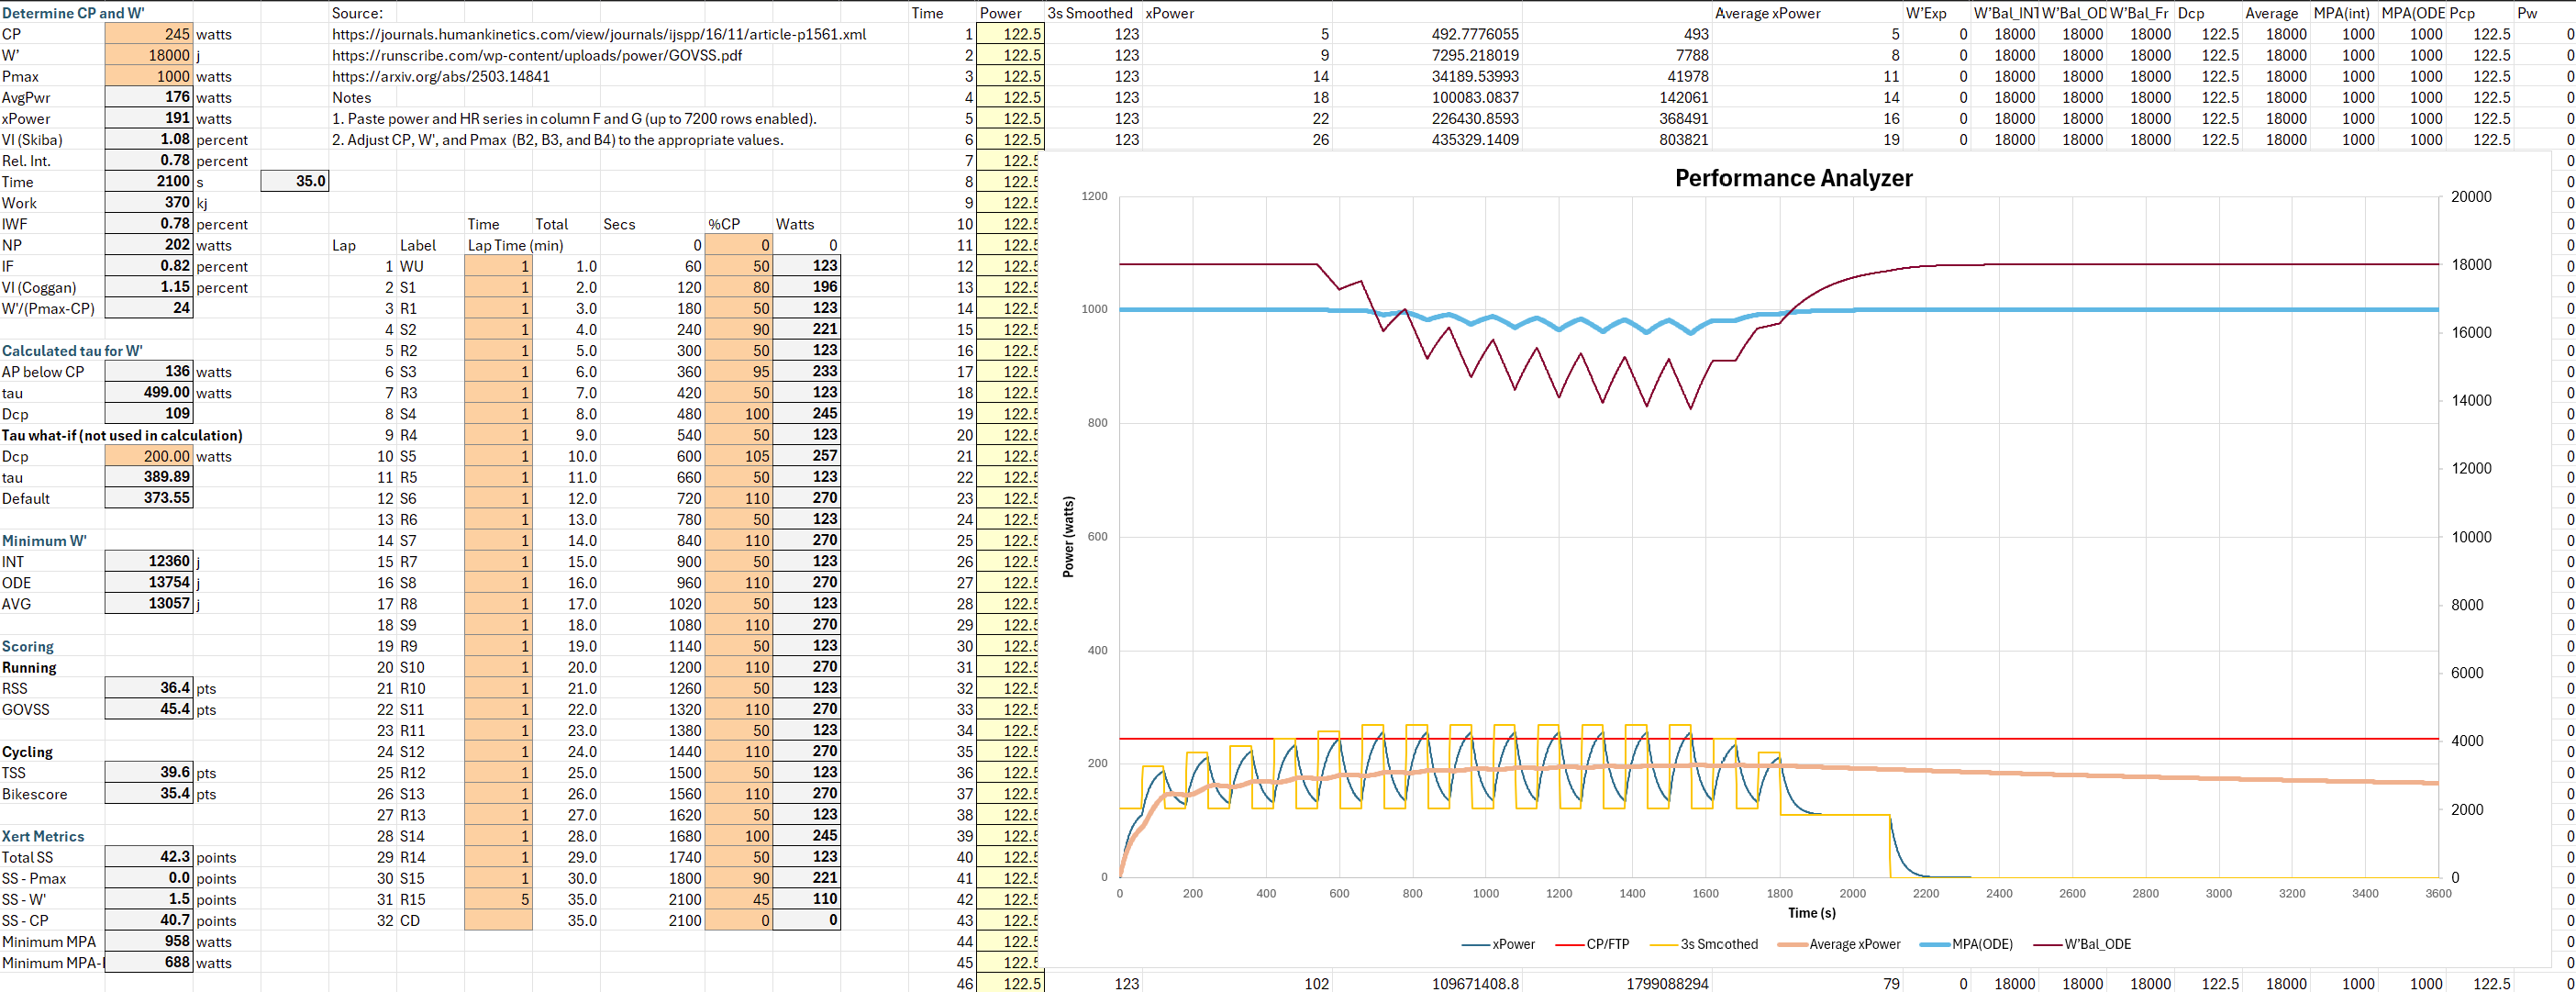This screenshot has width=2576, height=992.
Task: Click the CP value cell showing 245
Action: [x=149, y=34]
